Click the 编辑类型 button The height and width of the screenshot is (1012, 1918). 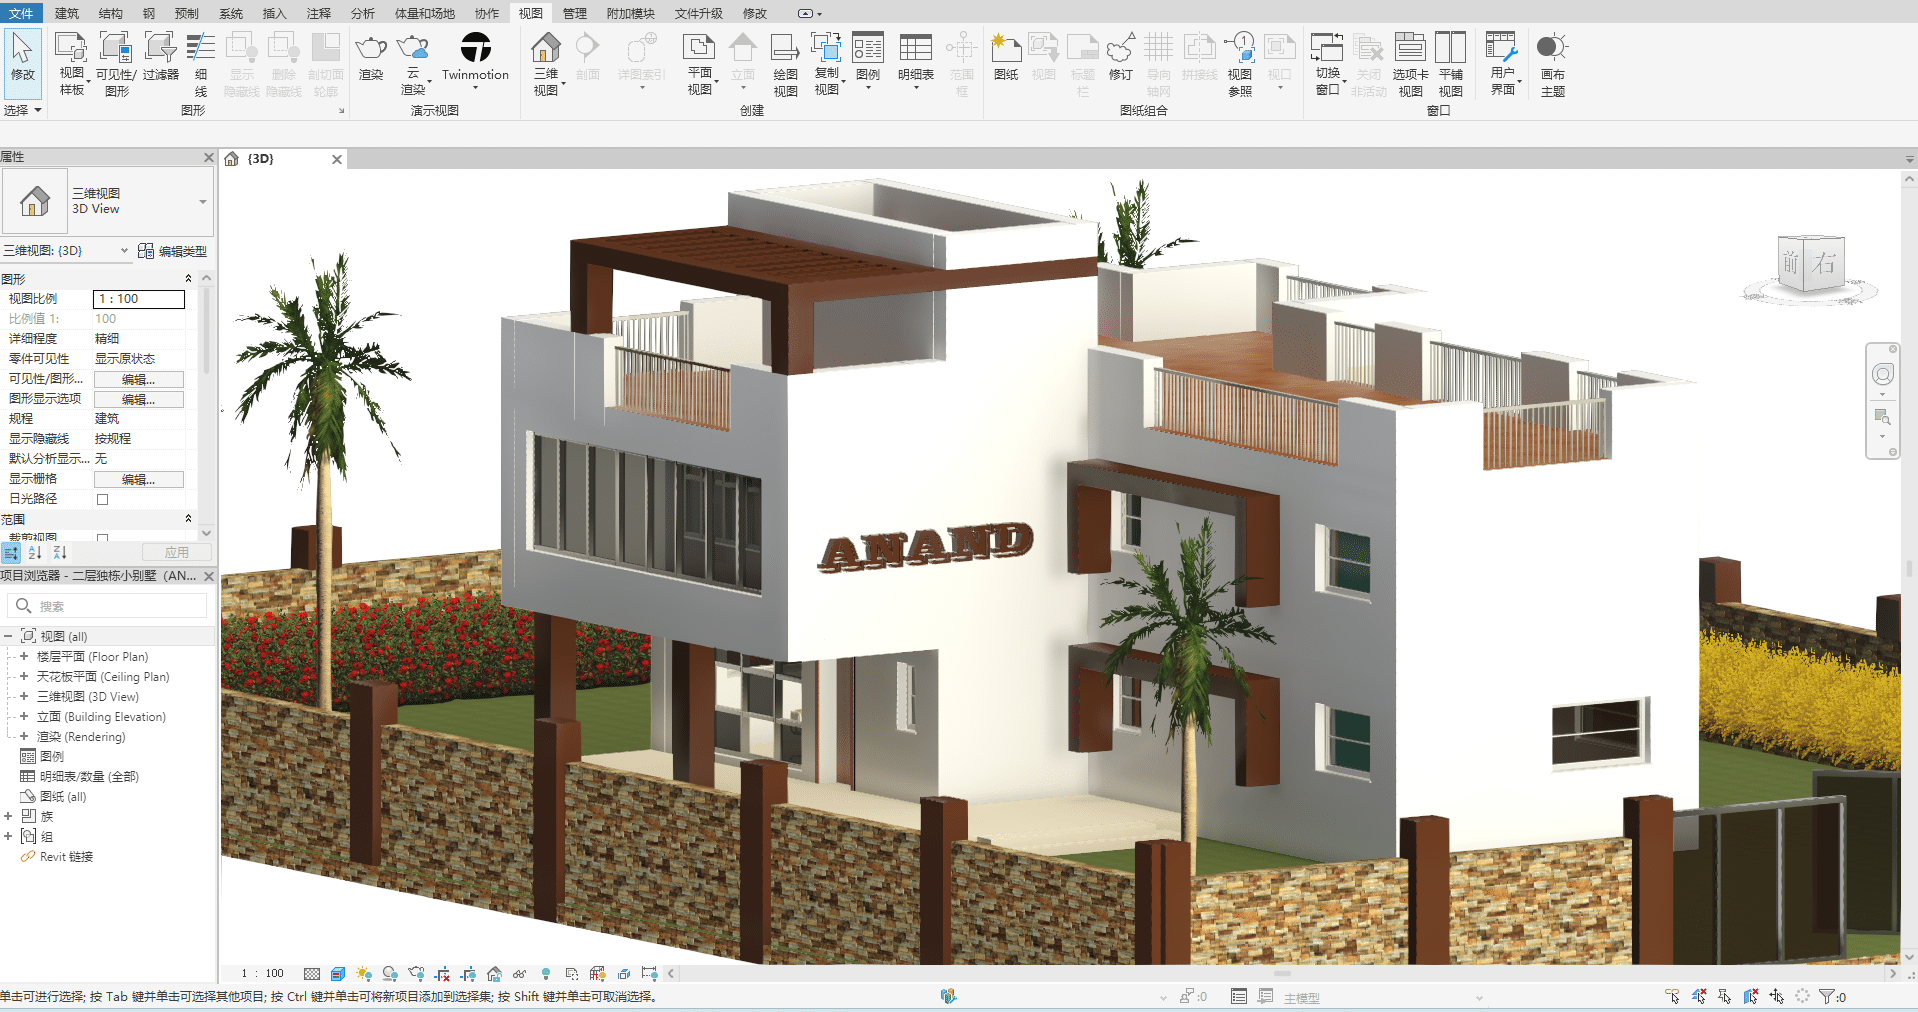[173, 251]
